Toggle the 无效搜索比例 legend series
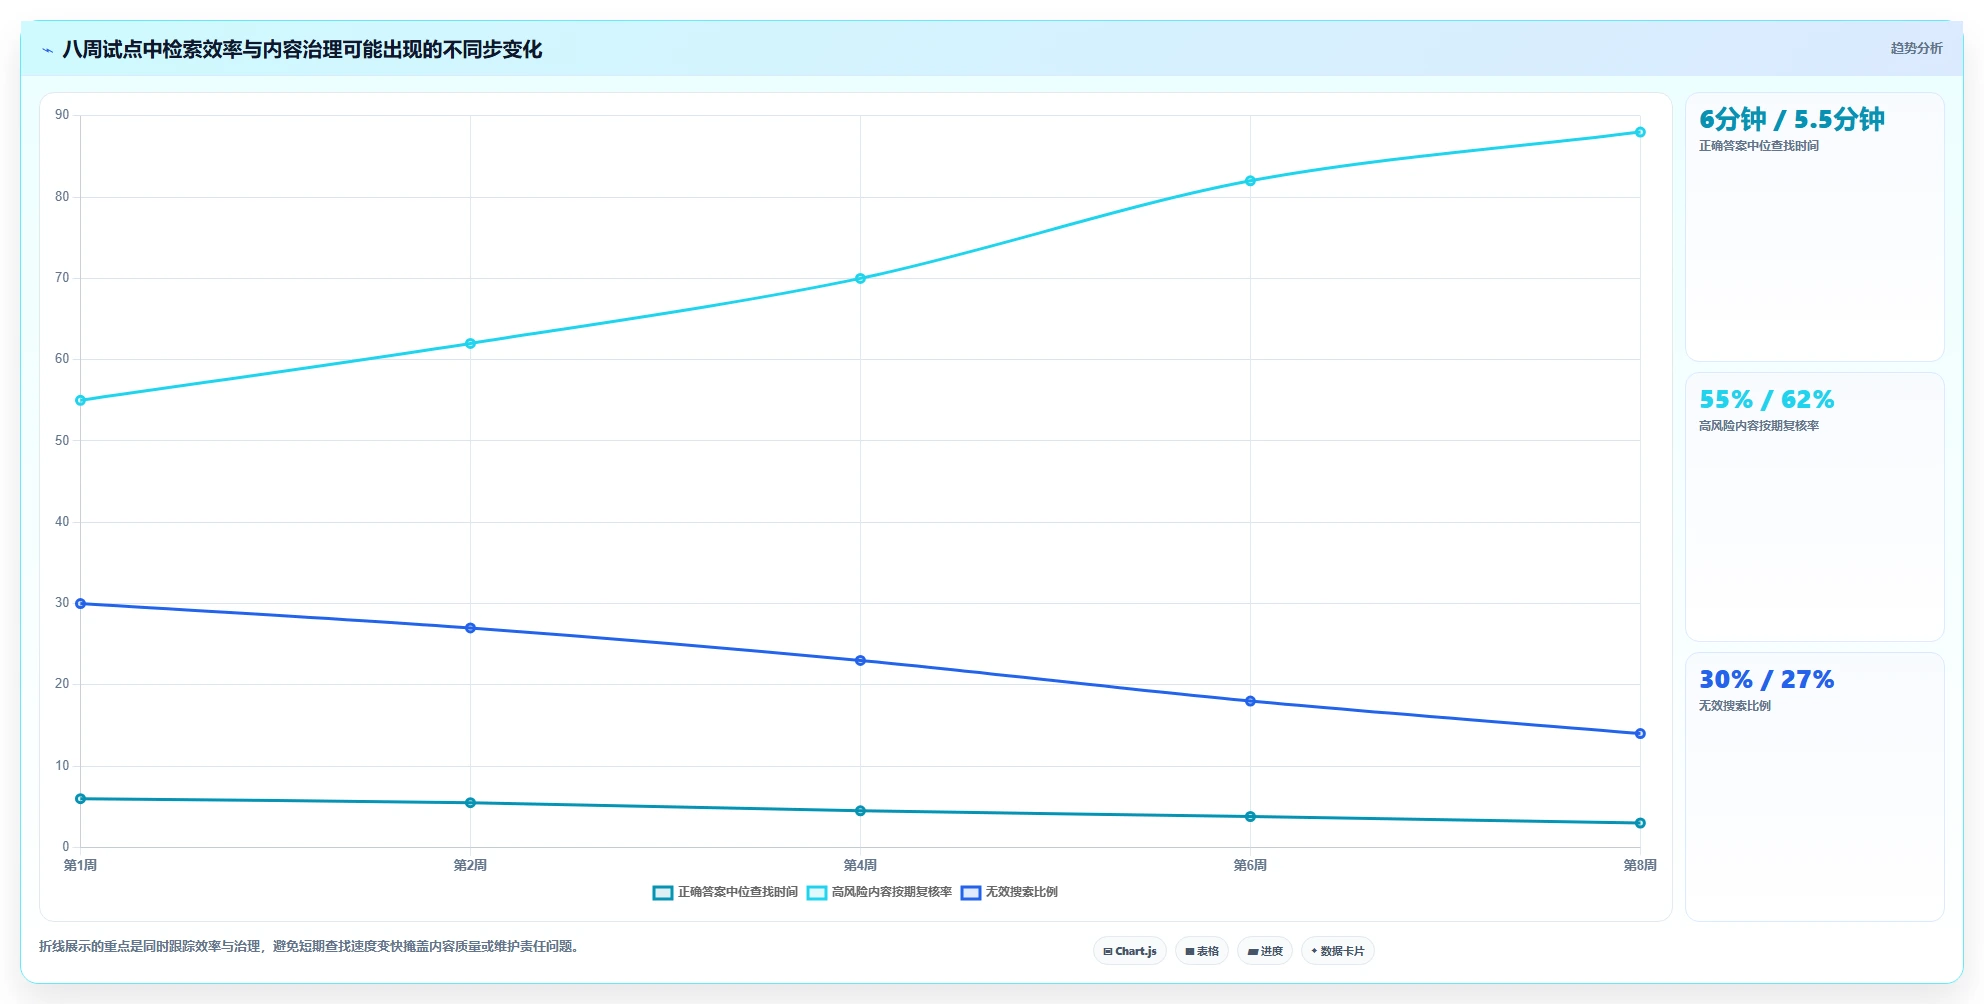Viewport: 1984px width, 1004px height. (x=1009, y=892)
